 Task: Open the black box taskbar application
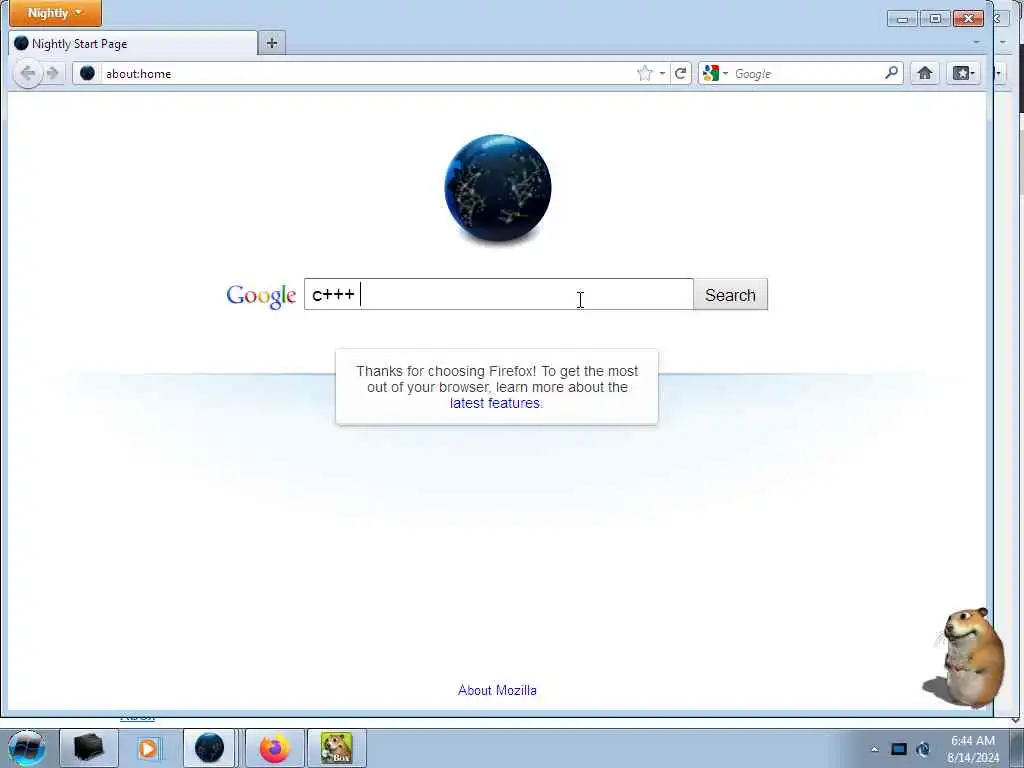[88, 748]
